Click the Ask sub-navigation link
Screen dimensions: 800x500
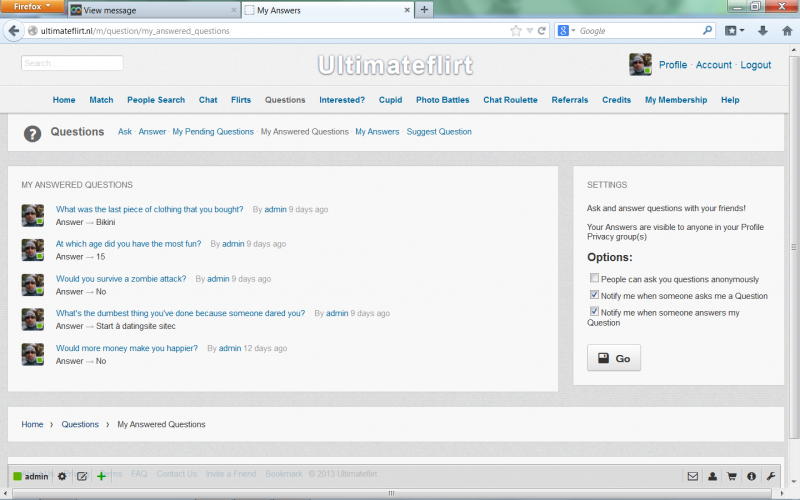[125, 132]
